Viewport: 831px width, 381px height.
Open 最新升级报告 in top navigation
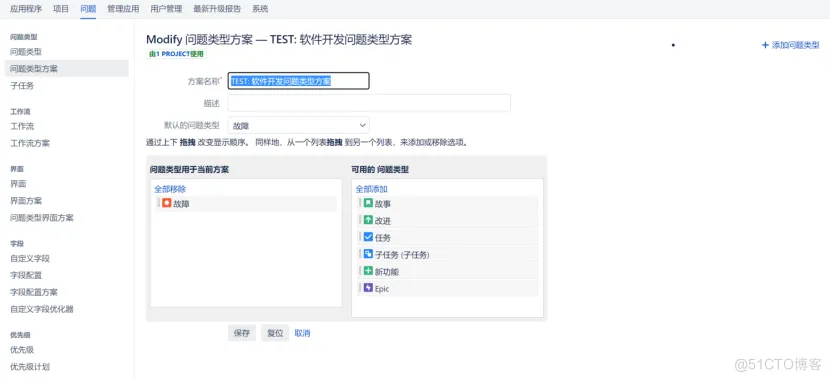click(x=217, y=8)
